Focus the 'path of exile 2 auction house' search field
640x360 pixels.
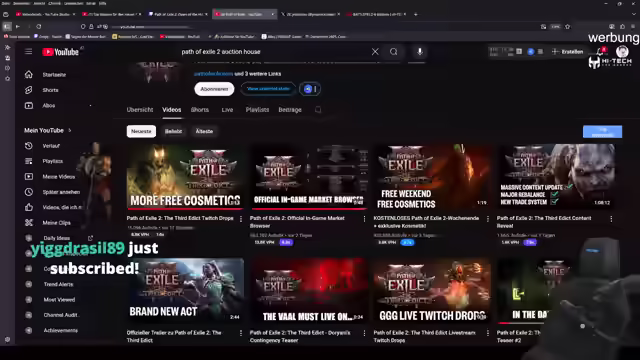pos(273,52)
